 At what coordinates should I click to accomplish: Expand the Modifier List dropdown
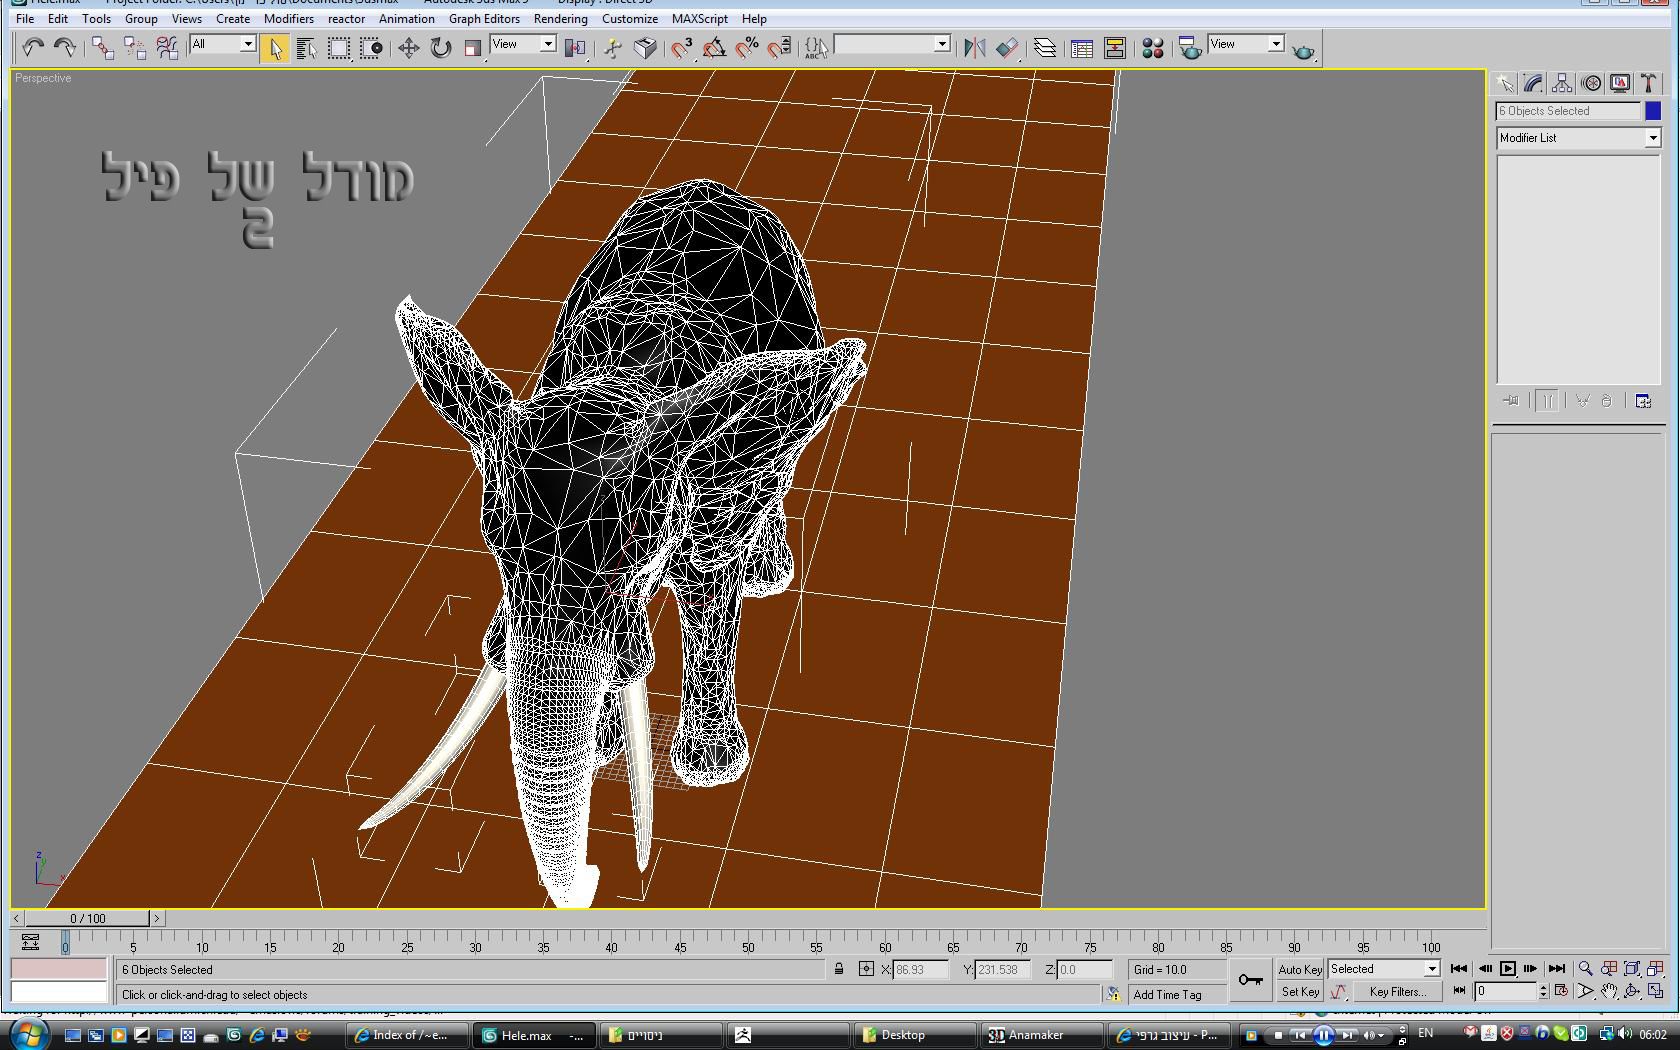[1652, 138]
